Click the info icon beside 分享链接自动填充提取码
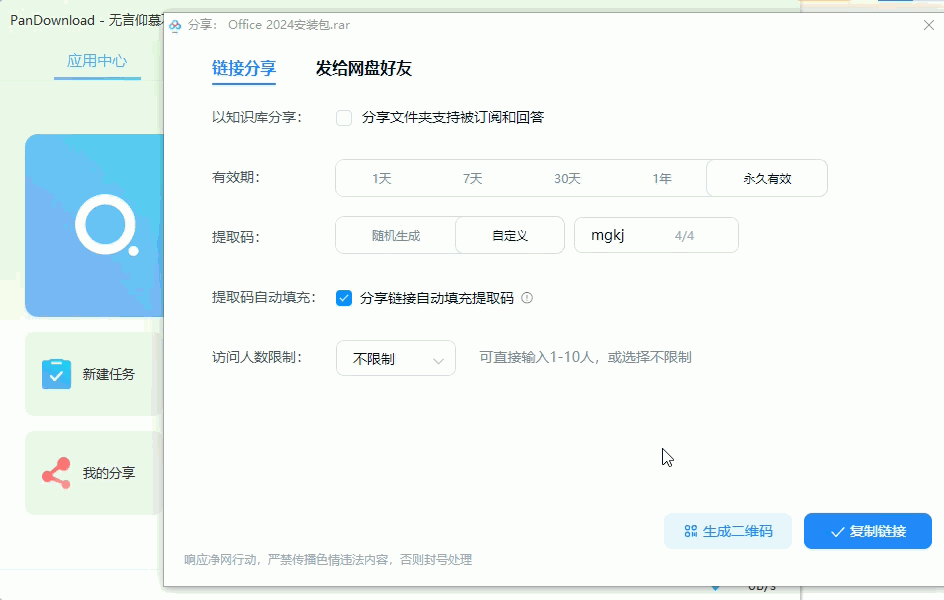Screen dimensions: 944x600 click(526, 297)
